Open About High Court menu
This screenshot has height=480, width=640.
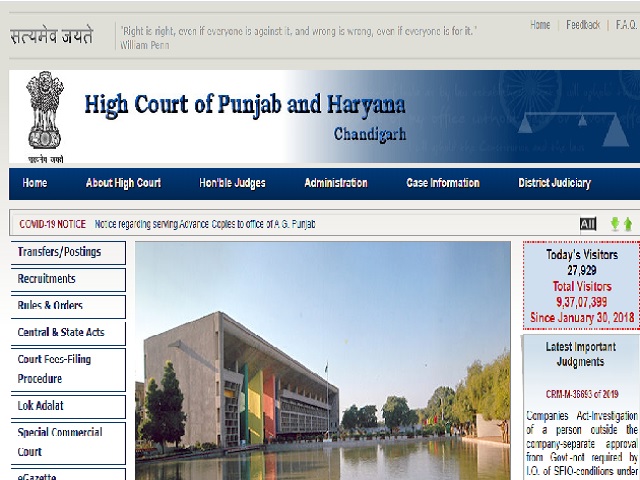tap(123, 183)
